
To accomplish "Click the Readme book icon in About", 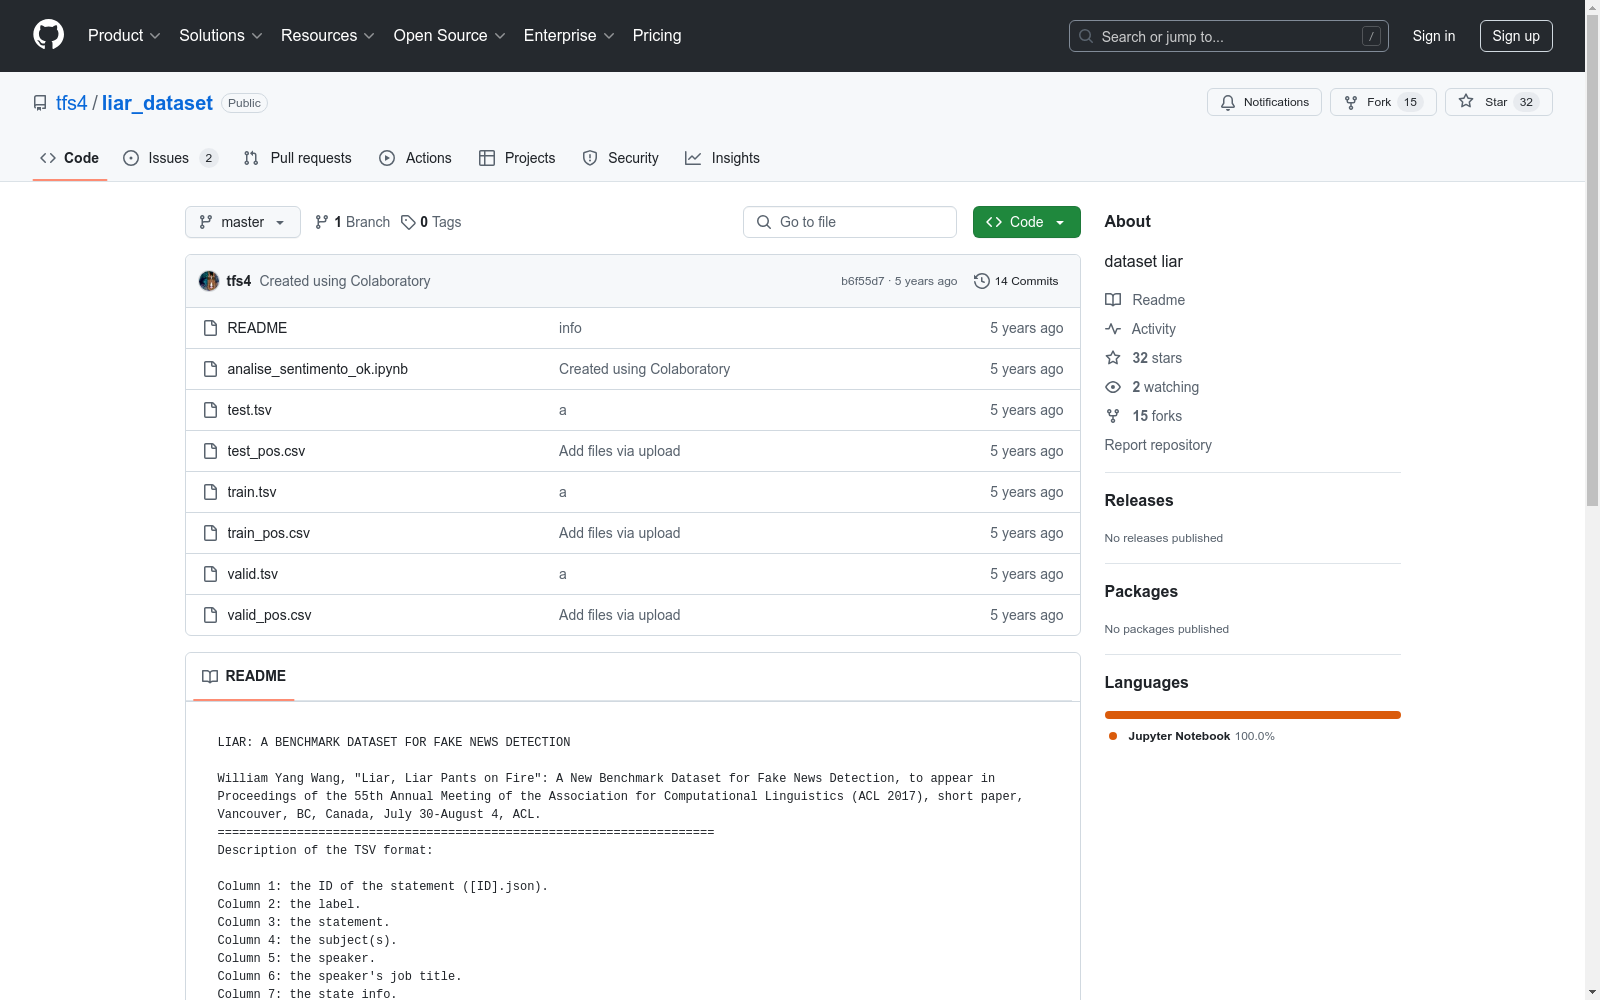I will [1113, 300].
